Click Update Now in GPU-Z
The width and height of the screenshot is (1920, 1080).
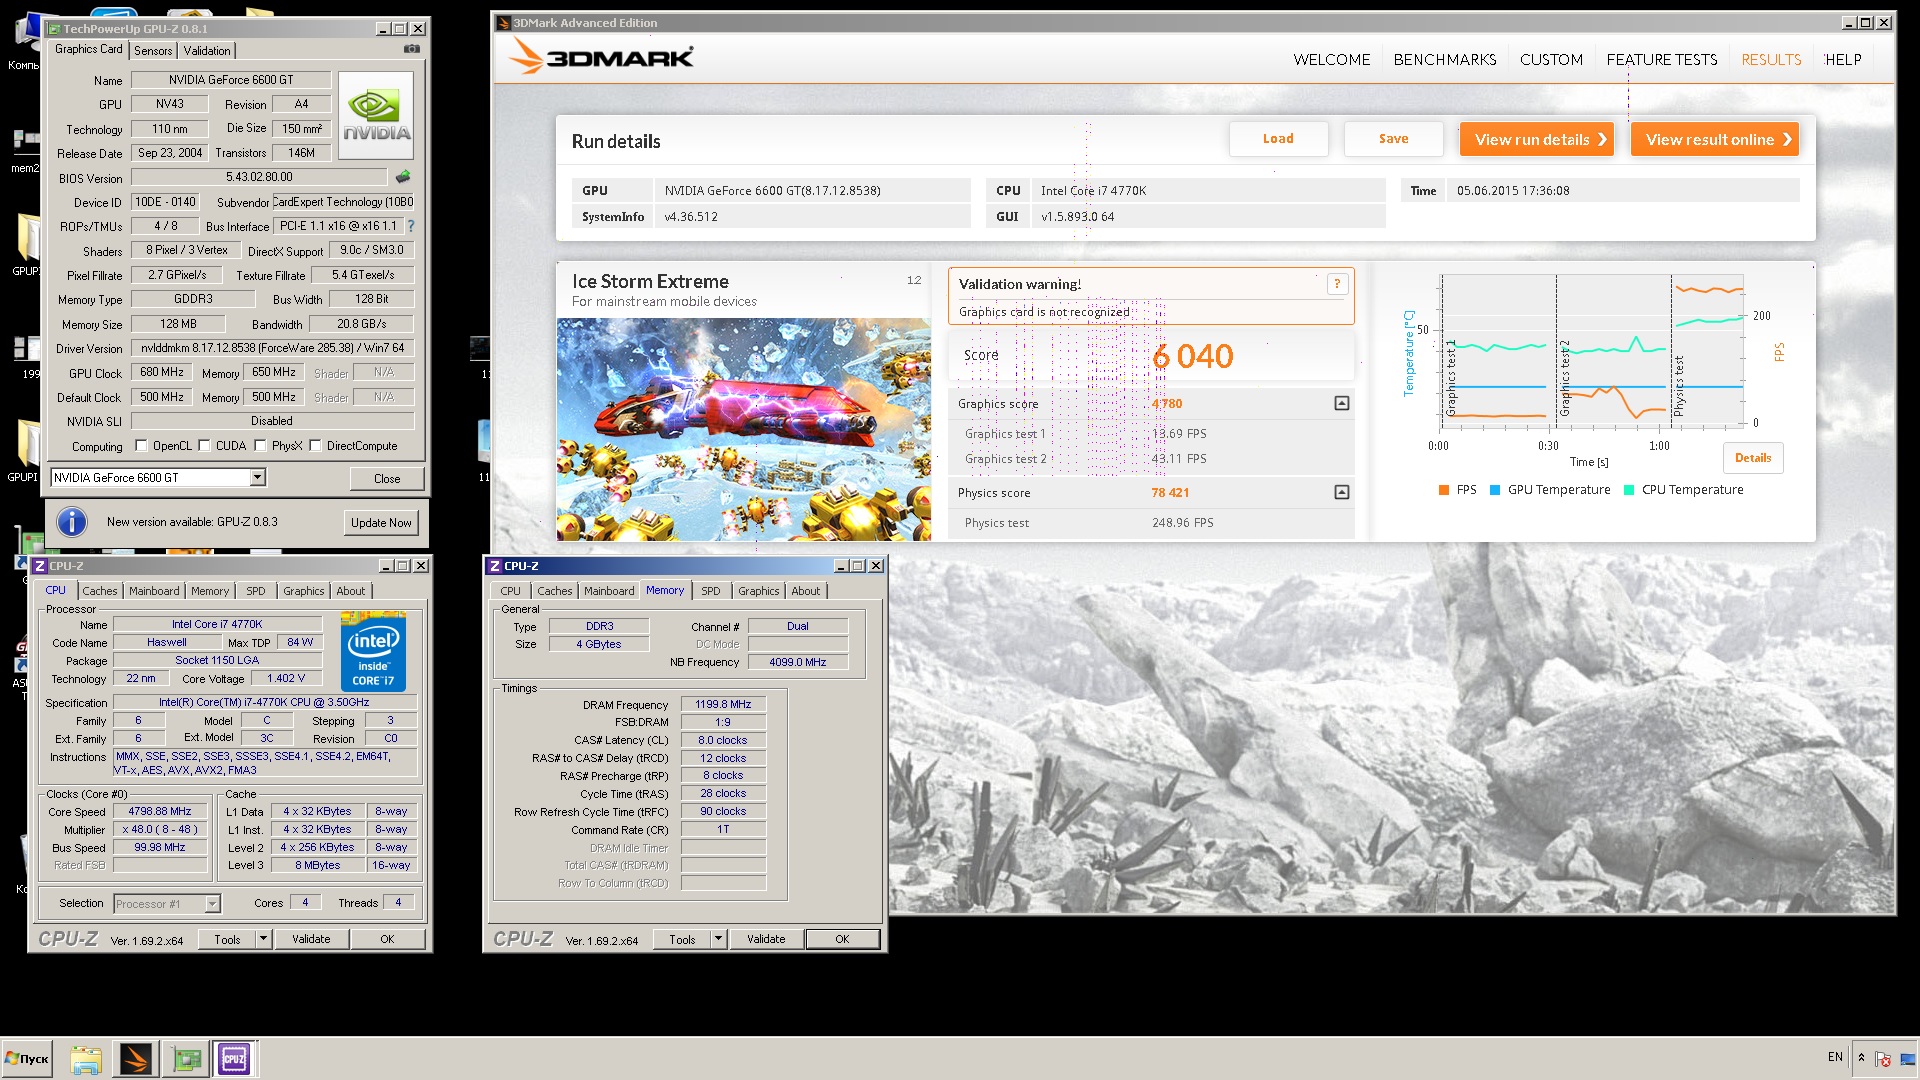[381, 522]
